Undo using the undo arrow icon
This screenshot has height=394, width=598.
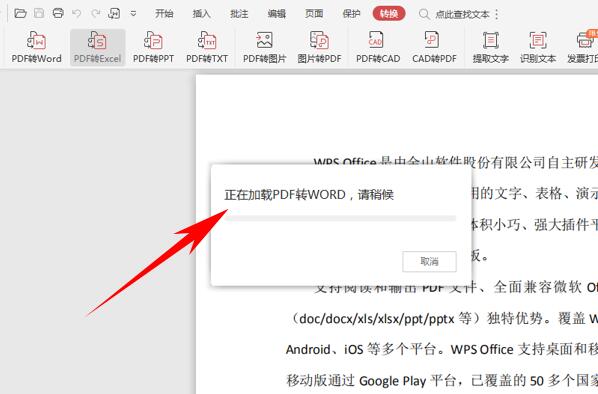[x=77, y=14]
